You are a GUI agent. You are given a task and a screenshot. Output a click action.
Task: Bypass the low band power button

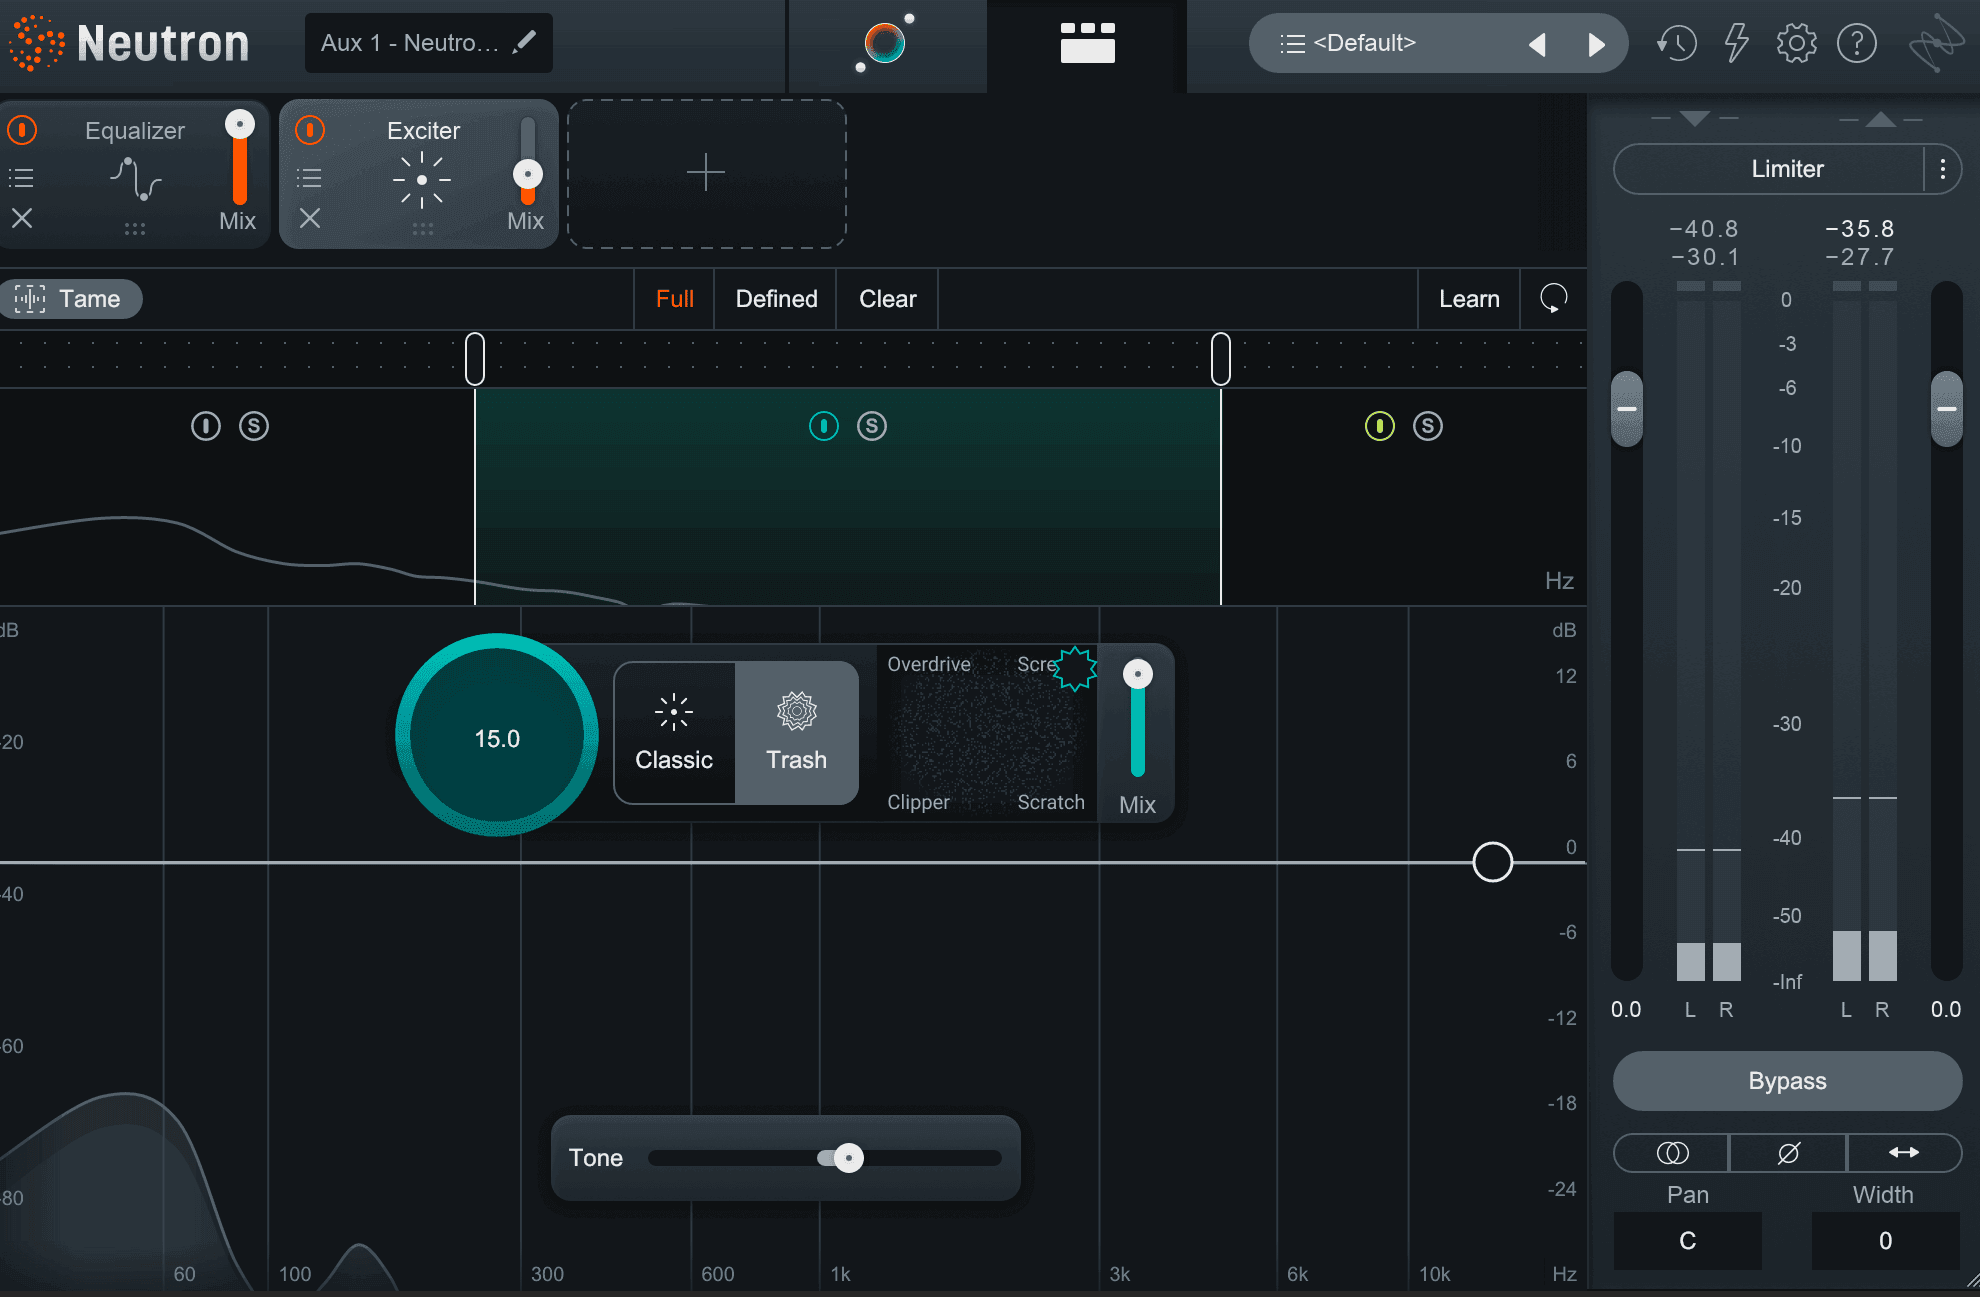tap(206, 426)
